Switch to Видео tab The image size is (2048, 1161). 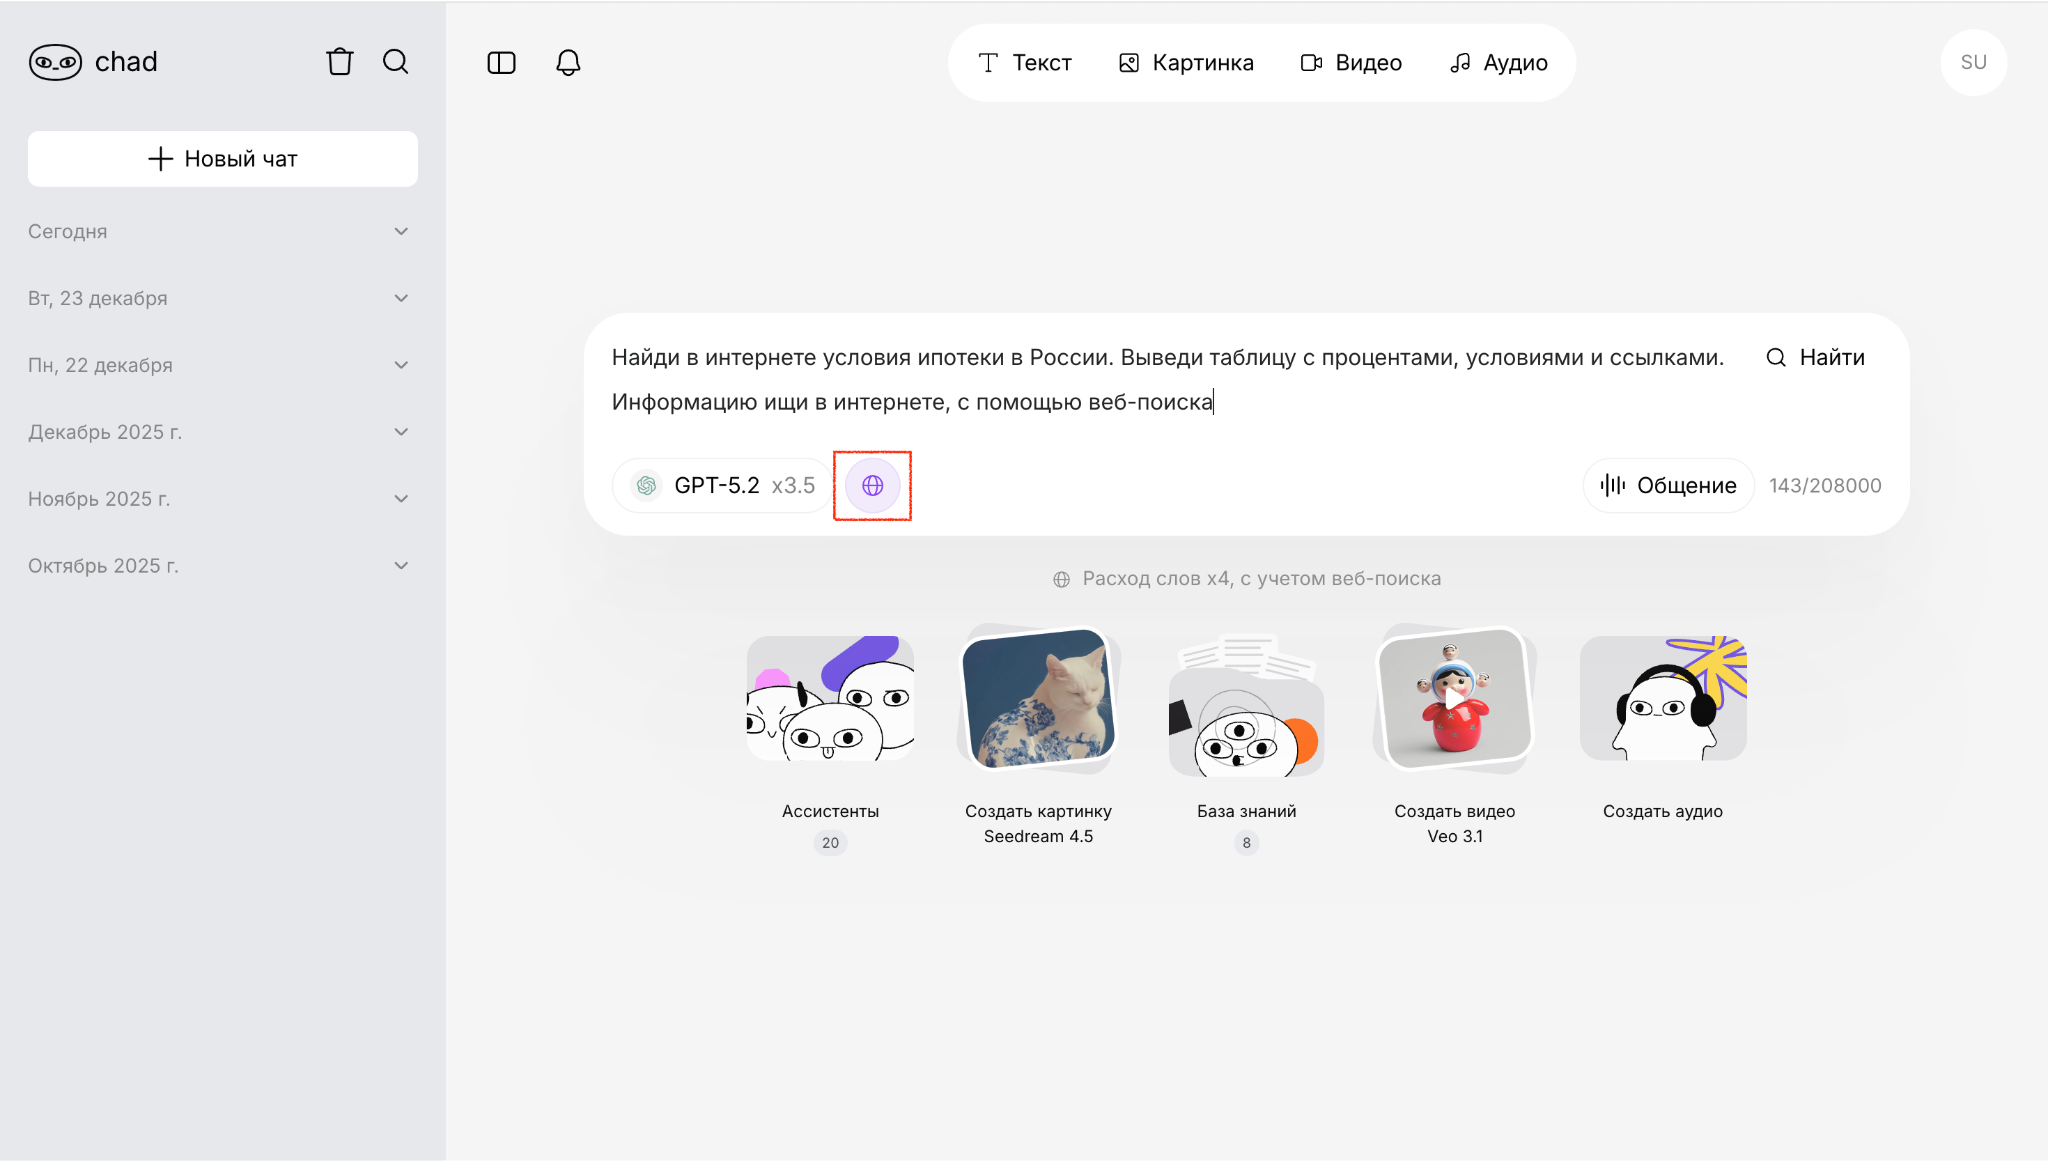(1351, 63)
